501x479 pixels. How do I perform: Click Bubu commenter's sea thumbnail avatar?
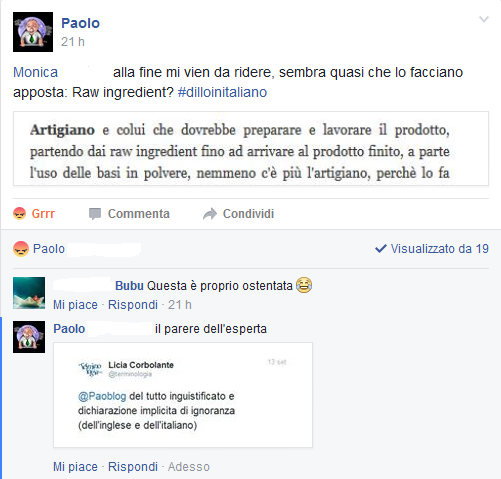[x=29, y=293]
